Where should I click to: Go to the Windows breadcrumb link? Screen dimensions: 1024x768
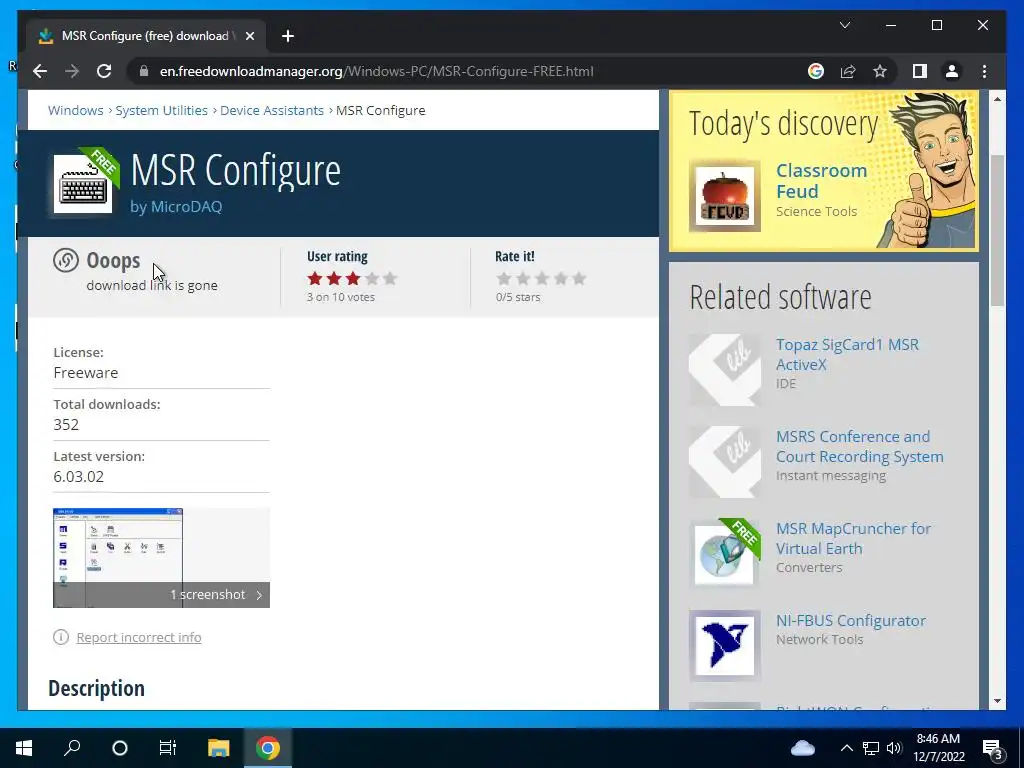tap(76, 110)
